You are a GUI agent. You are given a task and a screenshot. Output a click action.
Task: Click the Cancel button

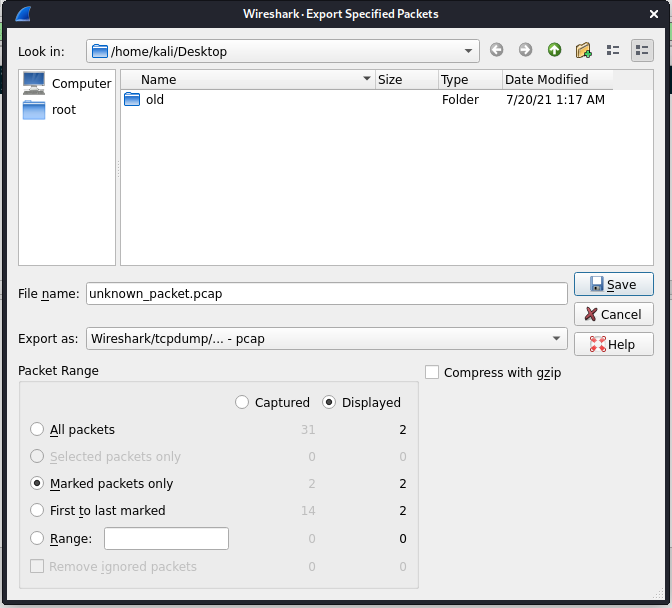point(613,314)
